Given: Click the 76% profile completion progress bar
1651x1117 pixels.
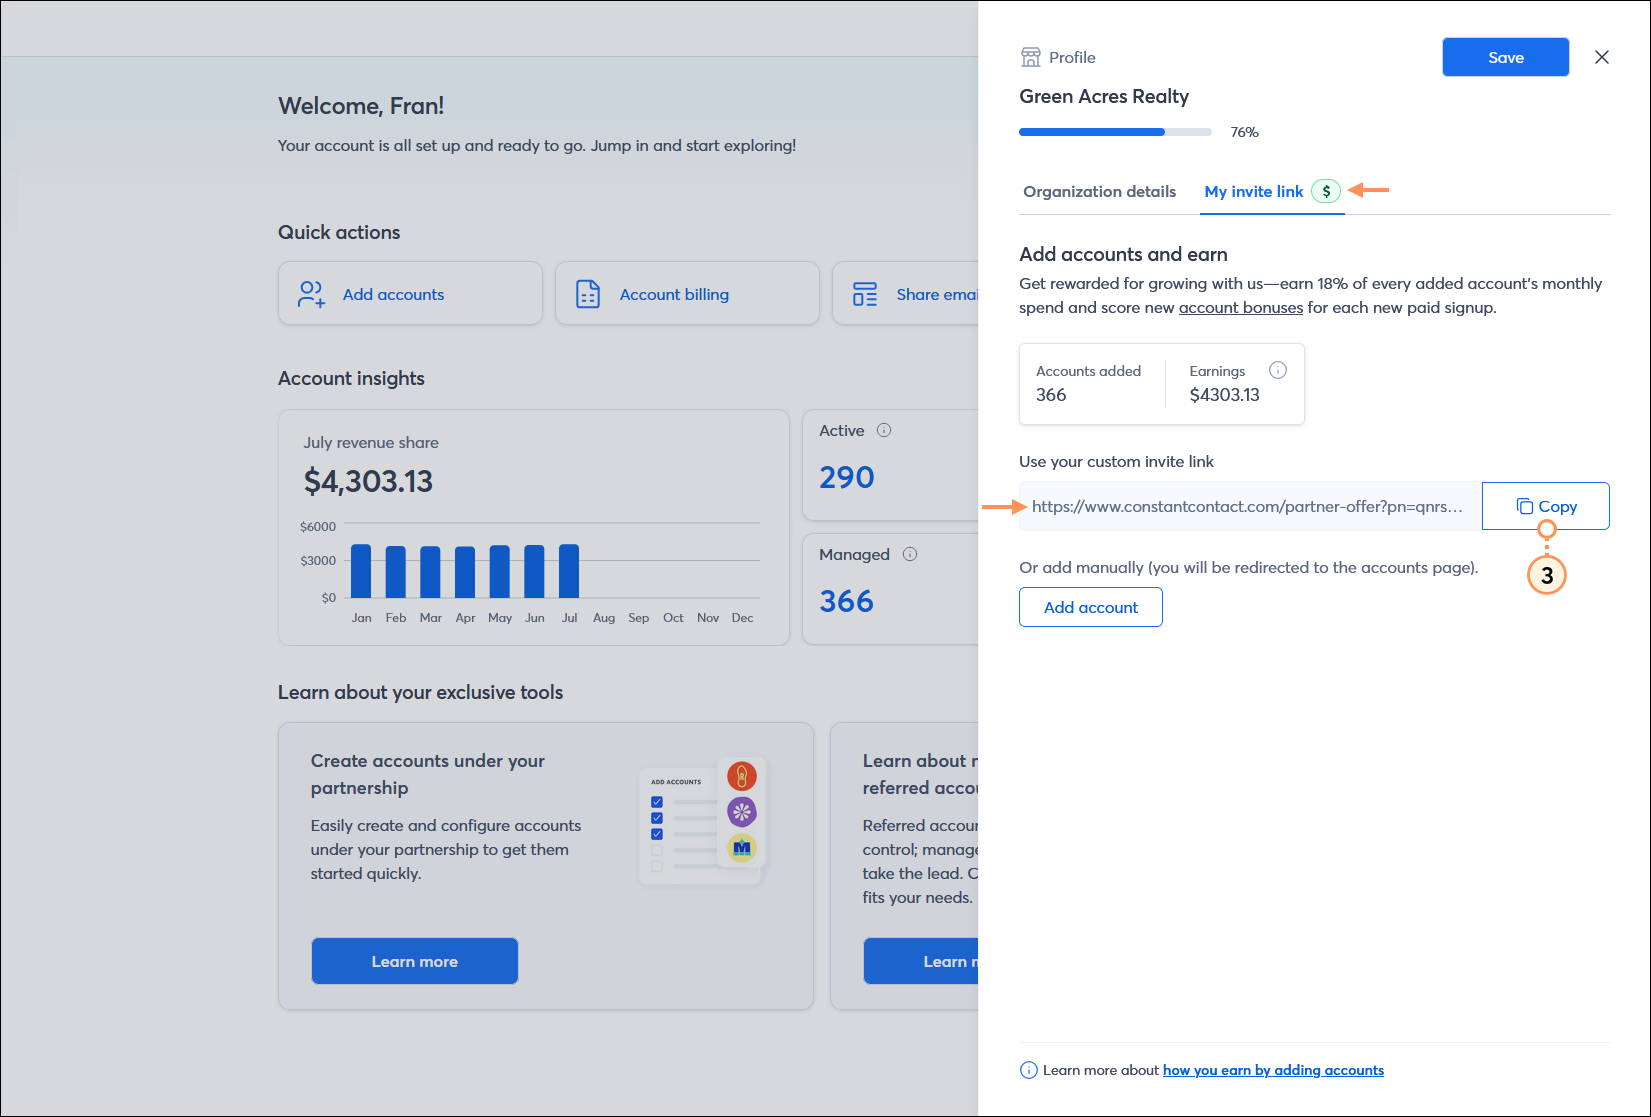Looking at the screenshot, I should [1114, 132].
